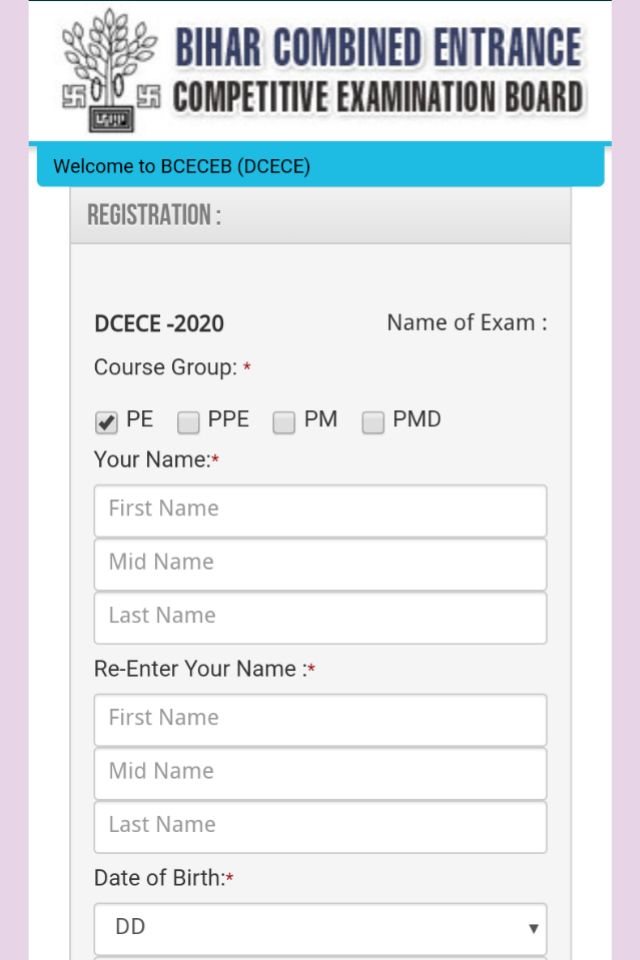Click the dropdown arrow on the DD selector

[533, 928]
